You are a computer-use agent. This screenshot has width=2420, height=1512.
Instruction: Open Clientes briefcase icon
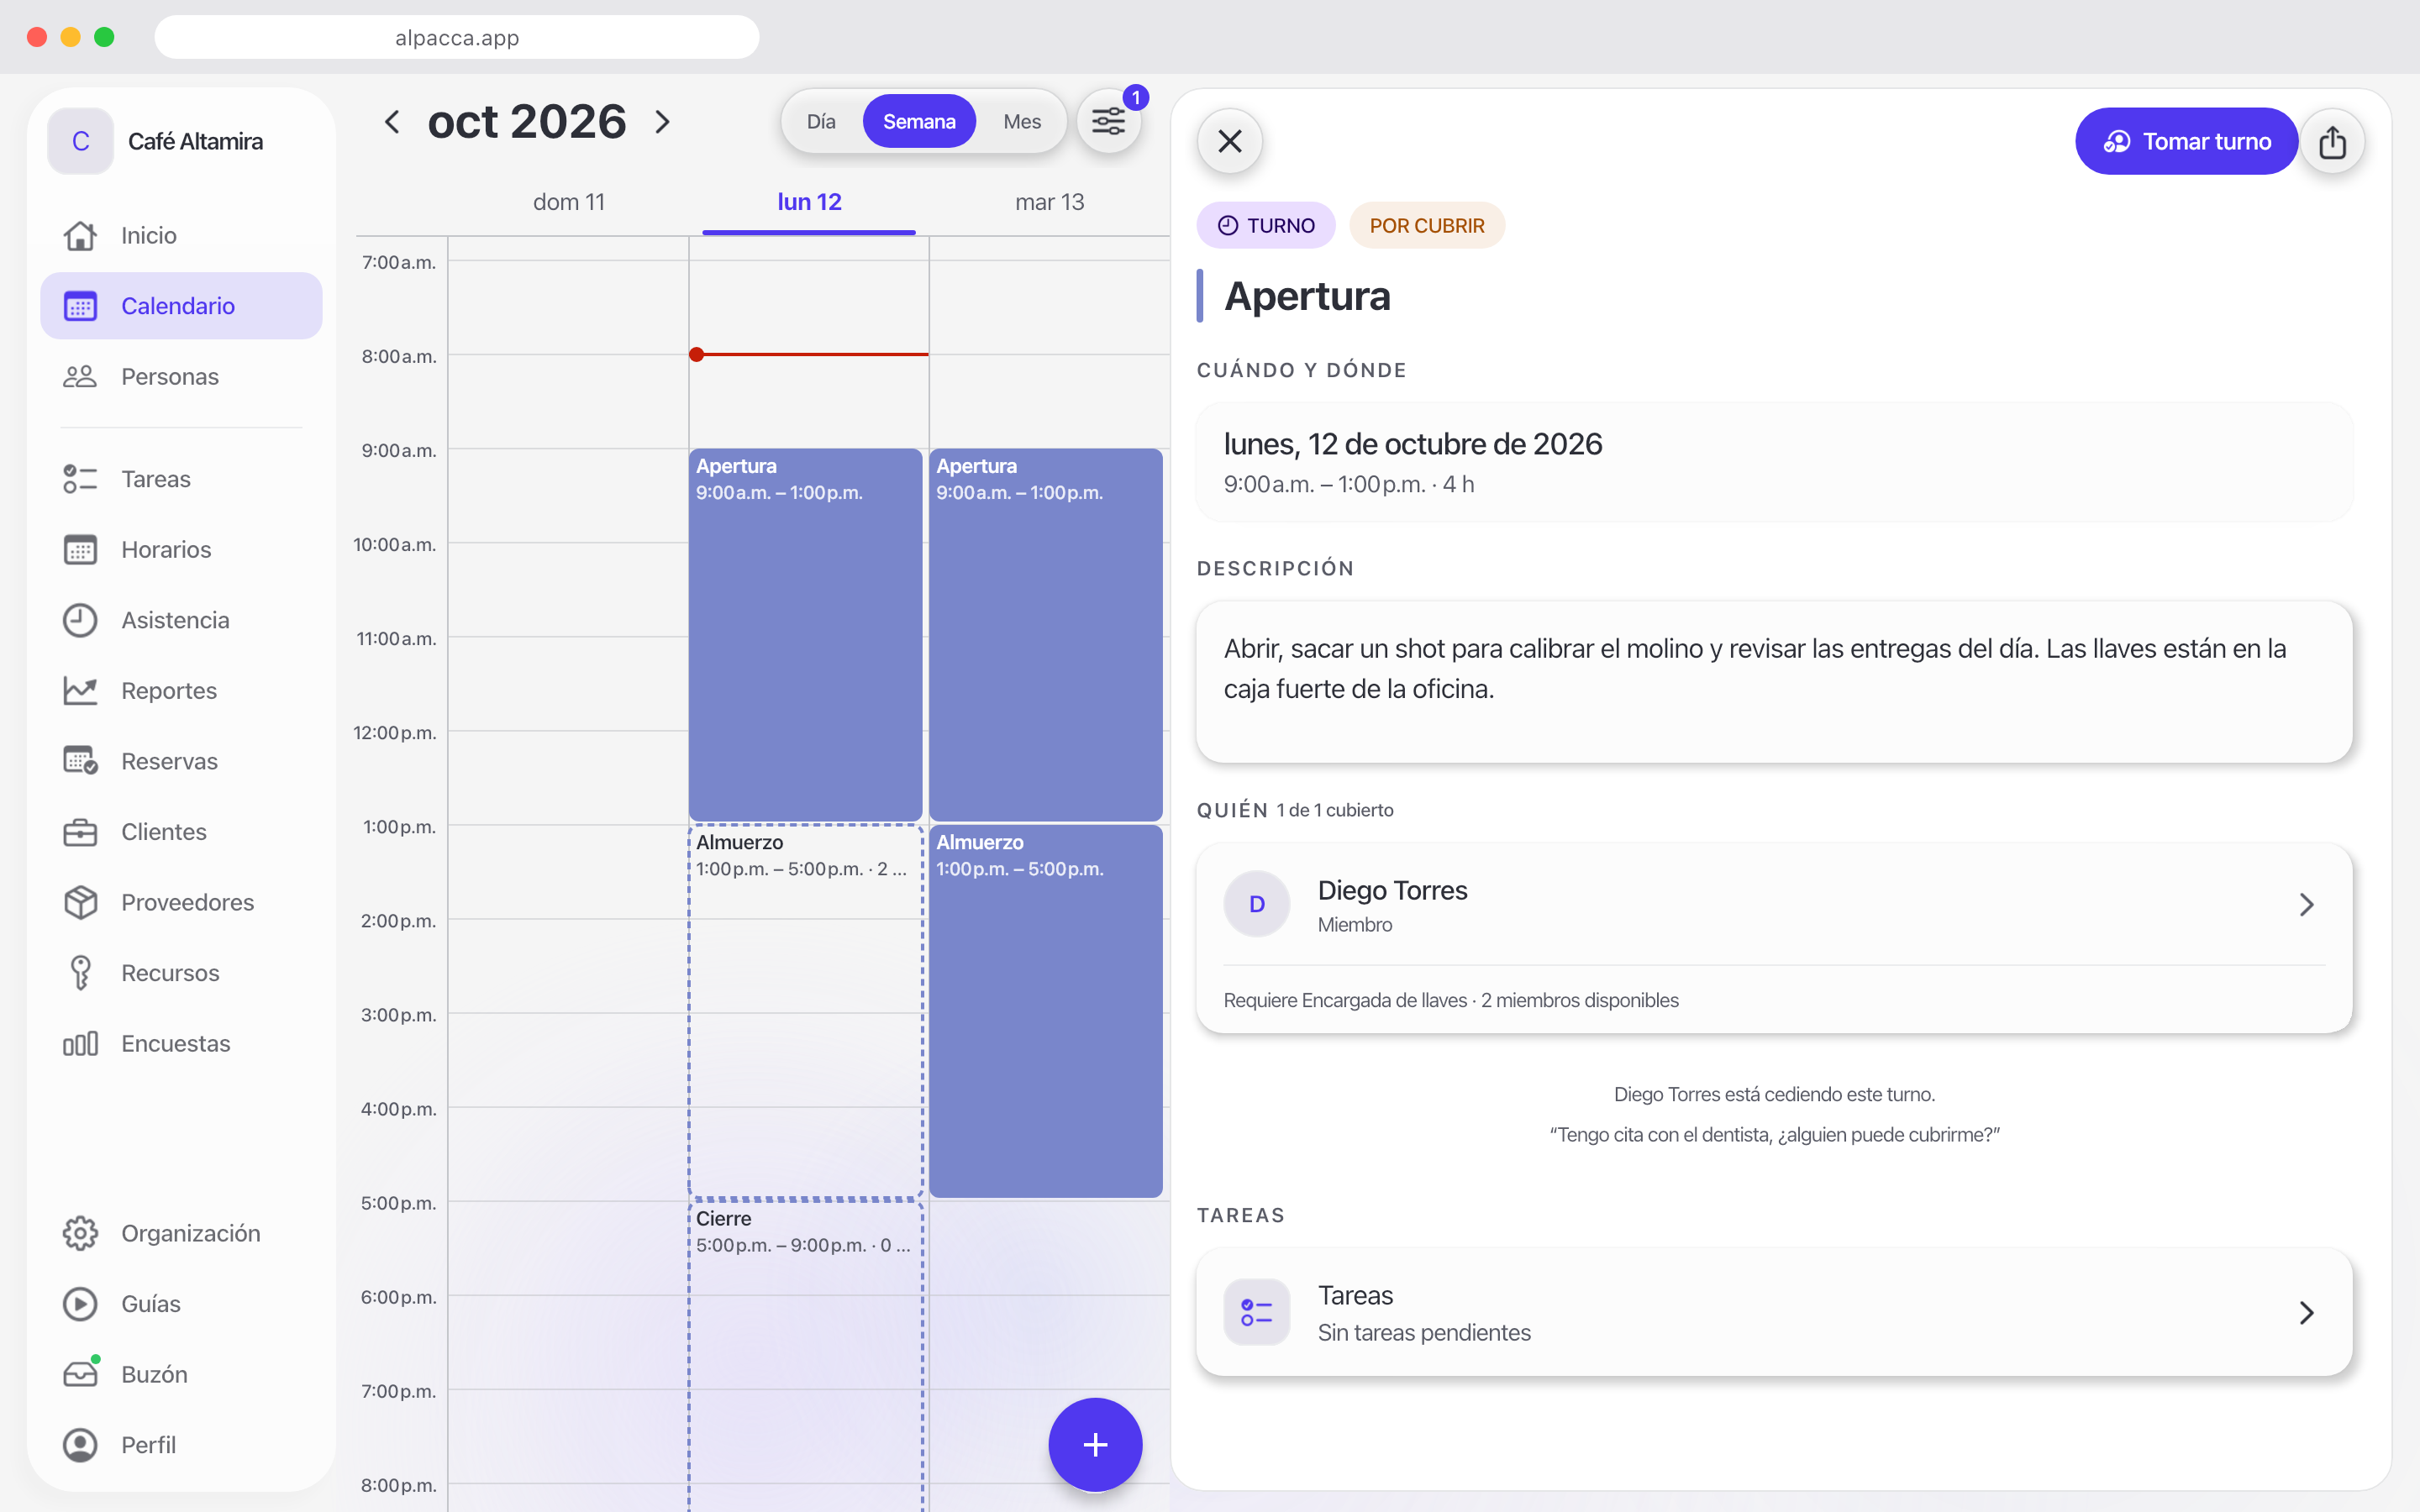point(80,832)
